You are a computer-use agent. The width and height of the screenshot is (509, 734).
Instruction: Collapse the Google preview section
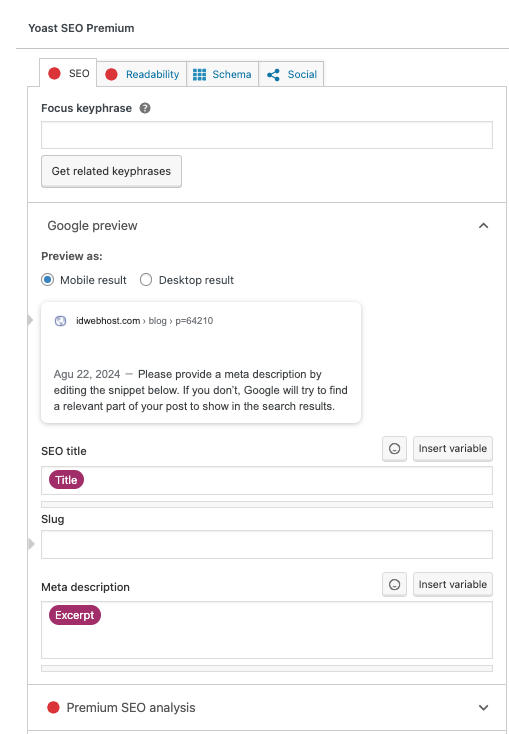[x=483, y=226]
